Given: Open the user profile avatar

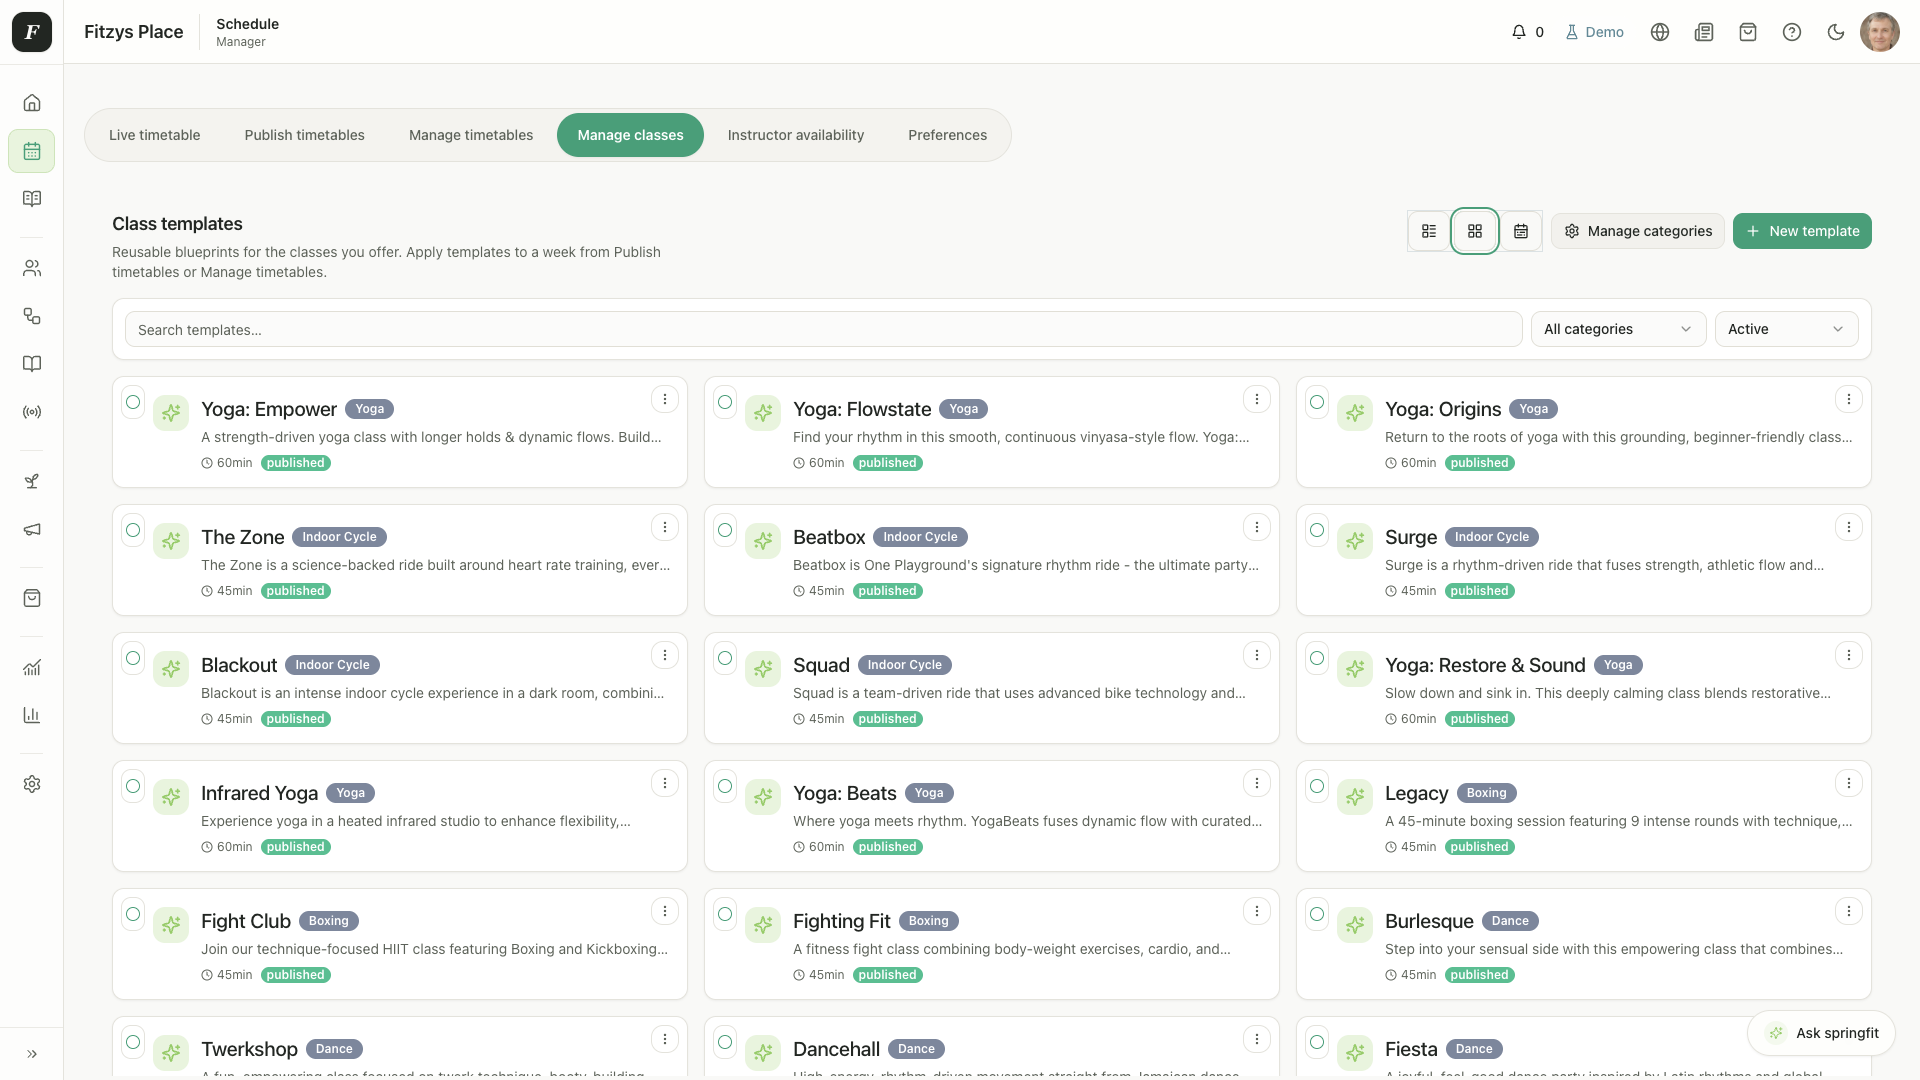Looking at the screenshot, I should click(1880, 32).
